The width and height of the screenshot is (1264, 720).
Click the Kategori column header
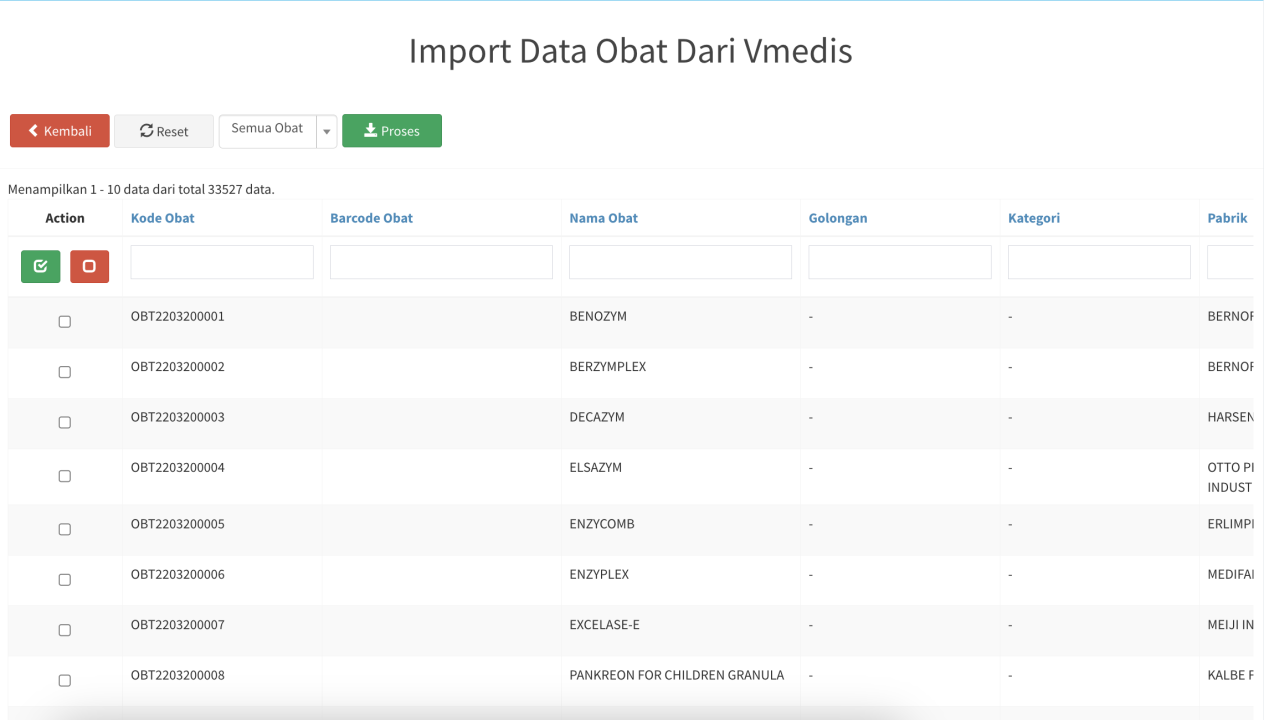[1034, 218]
